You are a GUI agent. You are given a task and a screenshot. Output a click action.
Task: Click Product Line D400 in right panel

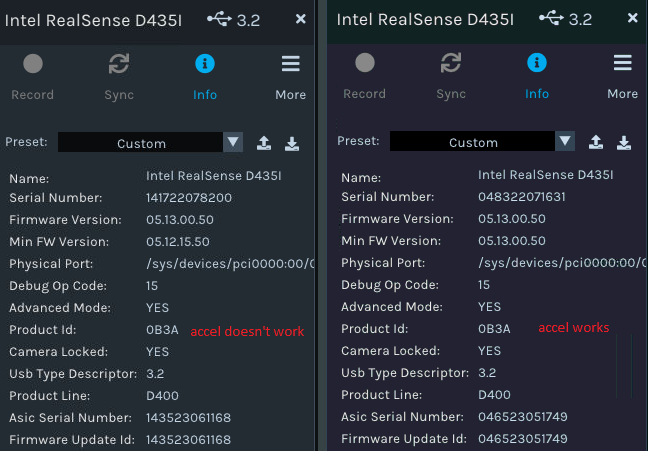tap(494, 395)
